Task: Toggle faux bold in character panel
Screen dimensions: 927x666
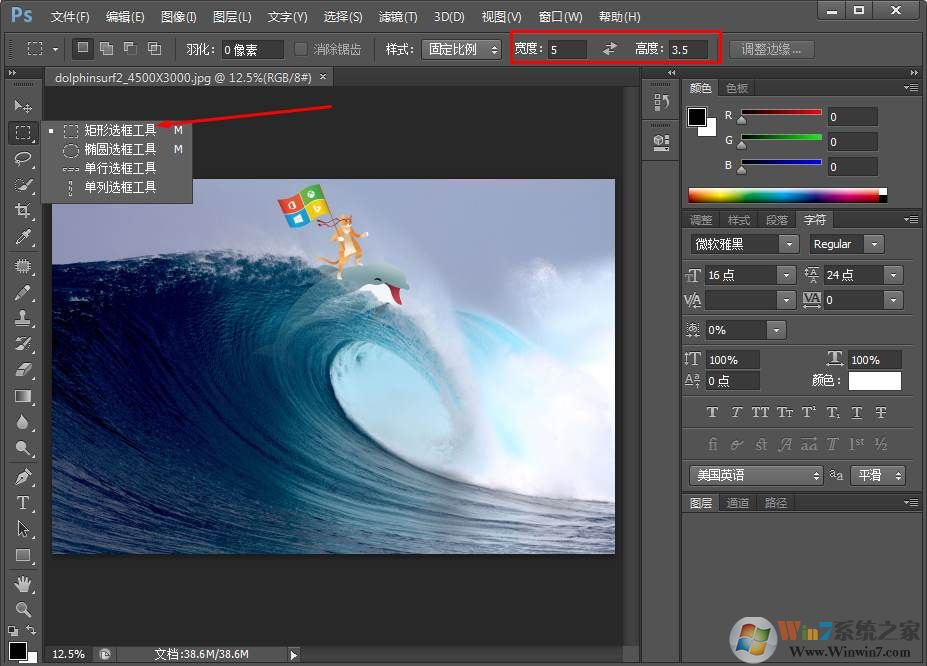Action: click(x=712, y=412)
